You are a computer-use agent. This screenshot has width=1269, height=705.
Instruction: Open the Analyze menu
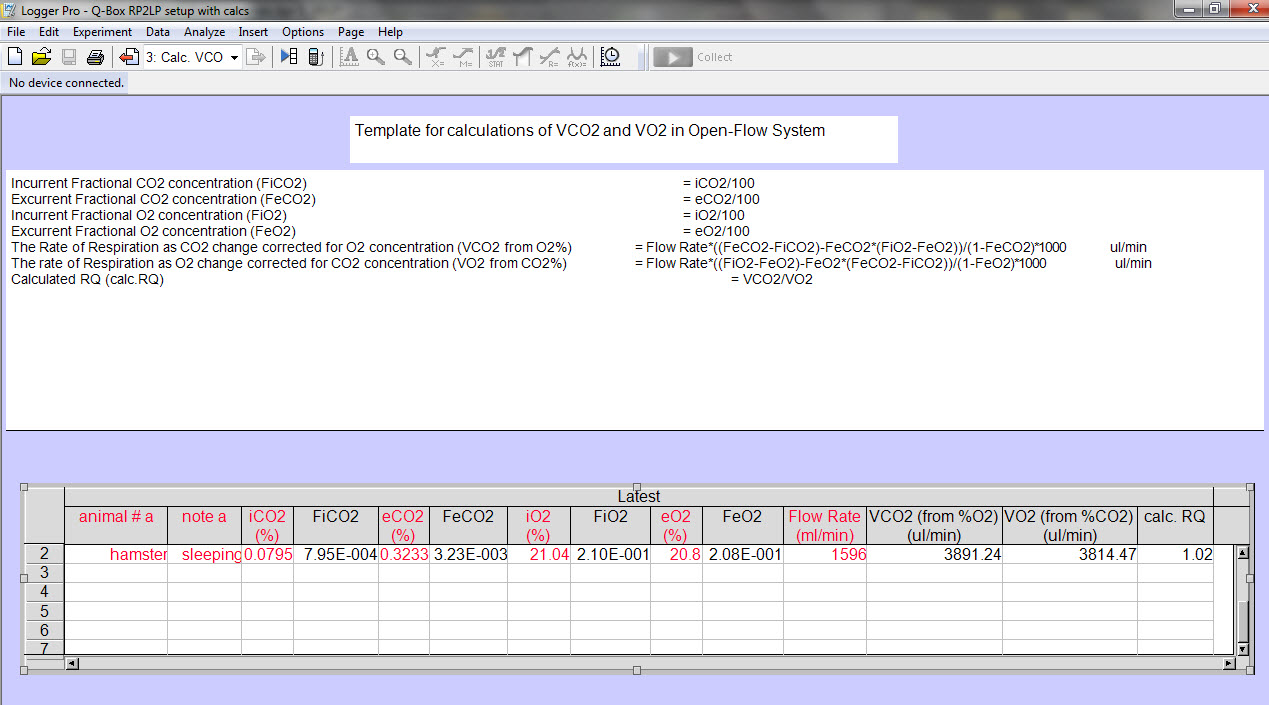pos(204,31)
